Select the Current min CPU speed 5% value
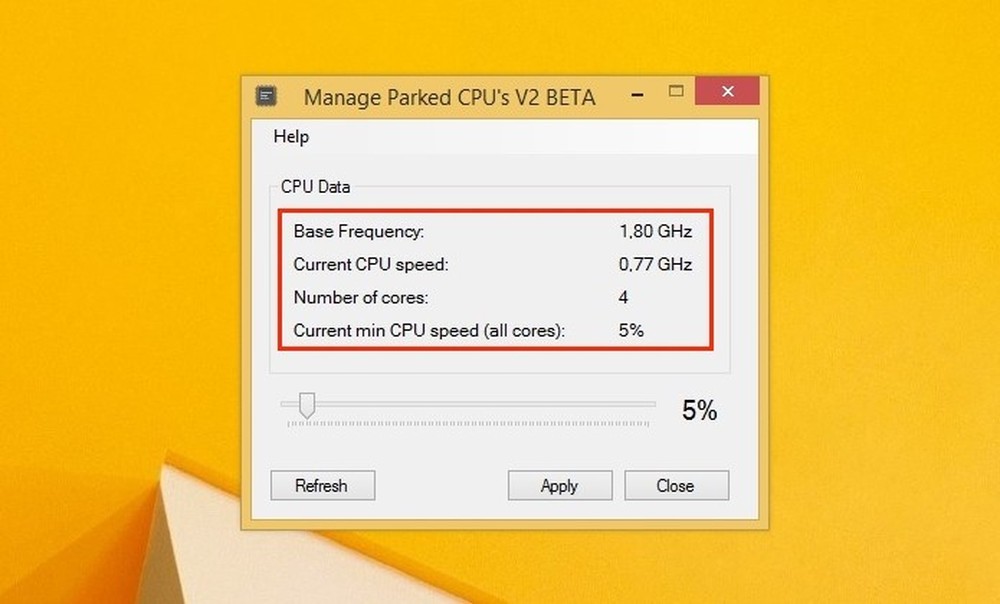 [x=631, y=330]
